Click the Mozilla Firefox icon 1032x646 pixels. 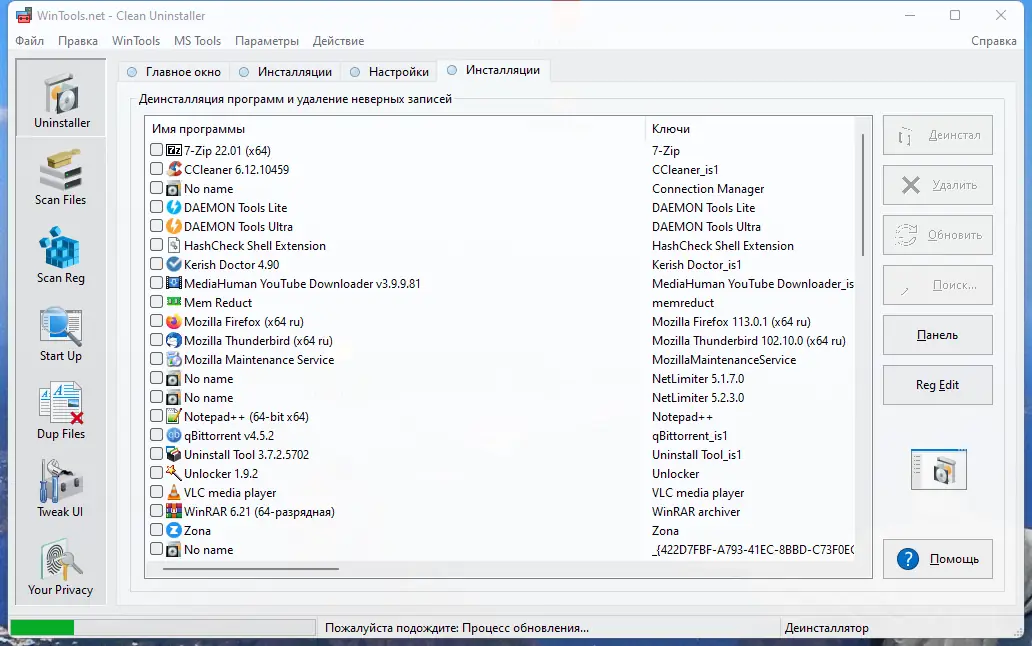click(x=174, y=322)
